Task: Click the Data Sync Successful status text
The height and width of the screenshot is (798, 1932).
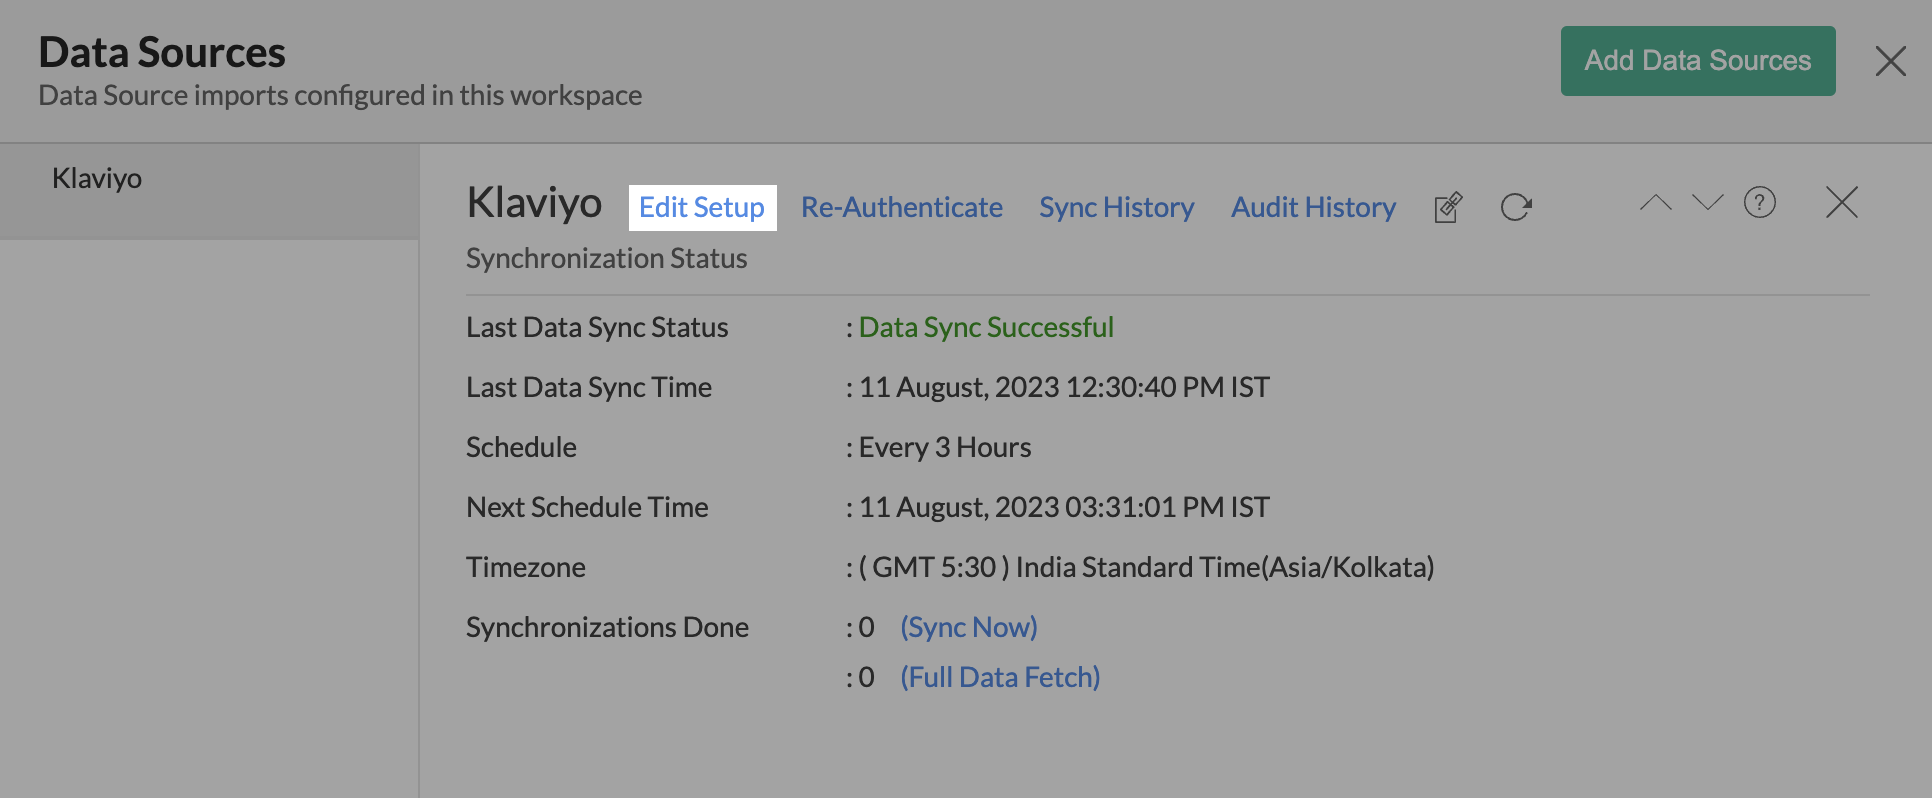Action: click(x=986, y=327)
